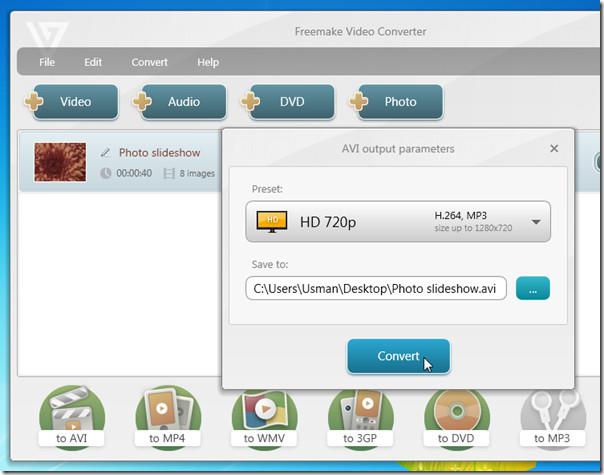Click the clock icon beside 00:00:40

pos(106,173)
